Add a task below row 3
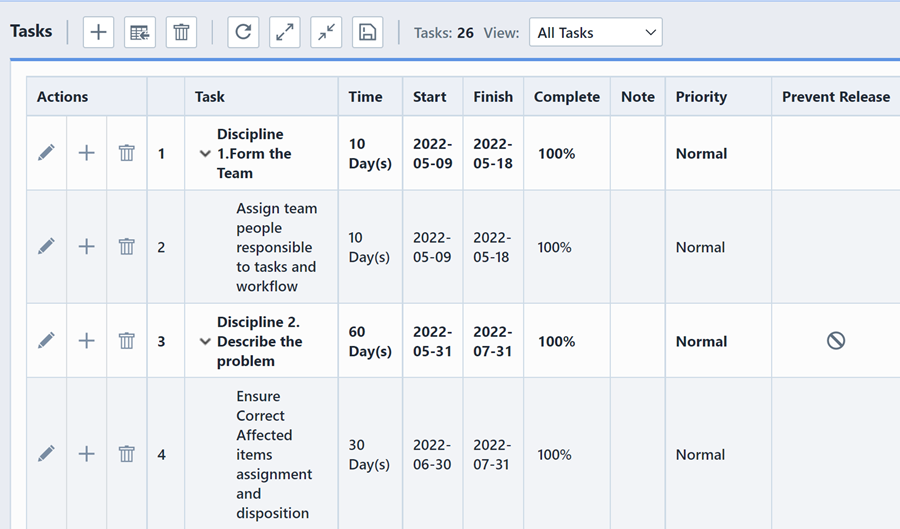 tap(87, 341)
